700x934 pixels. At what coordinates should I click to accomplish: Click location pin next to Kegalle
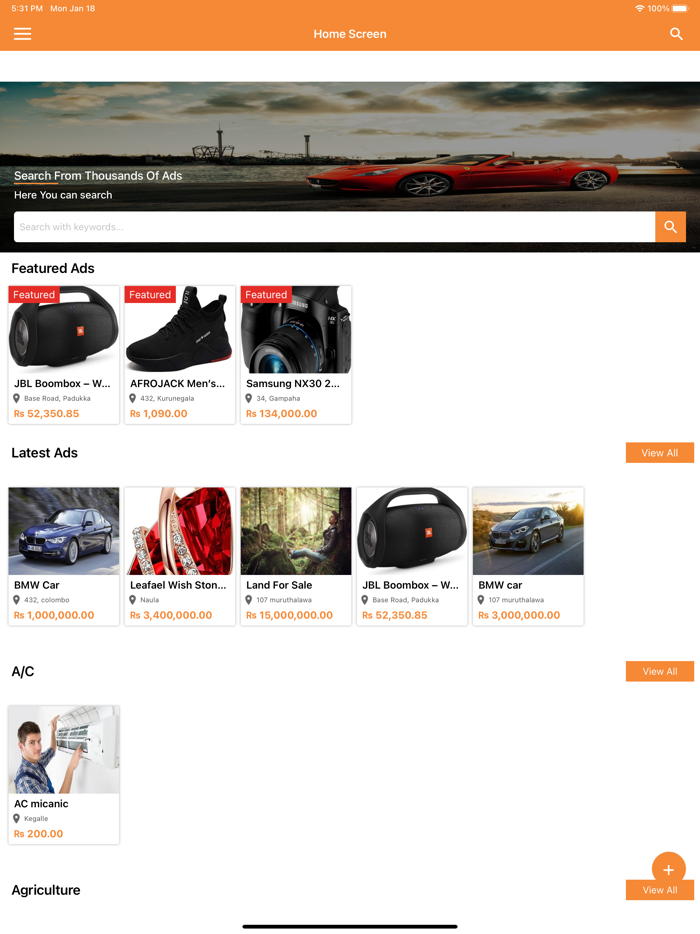tap(17, 818)
